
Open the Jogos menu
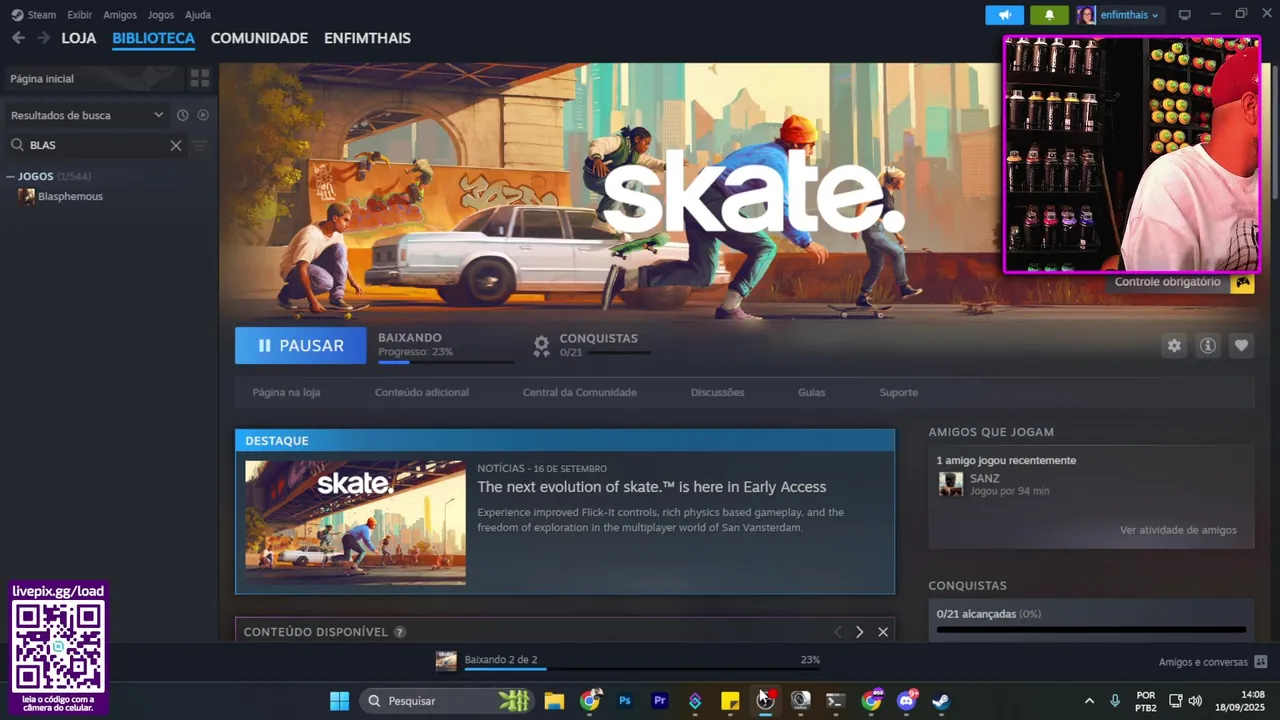pyautogui.click(x=160, y=15)
